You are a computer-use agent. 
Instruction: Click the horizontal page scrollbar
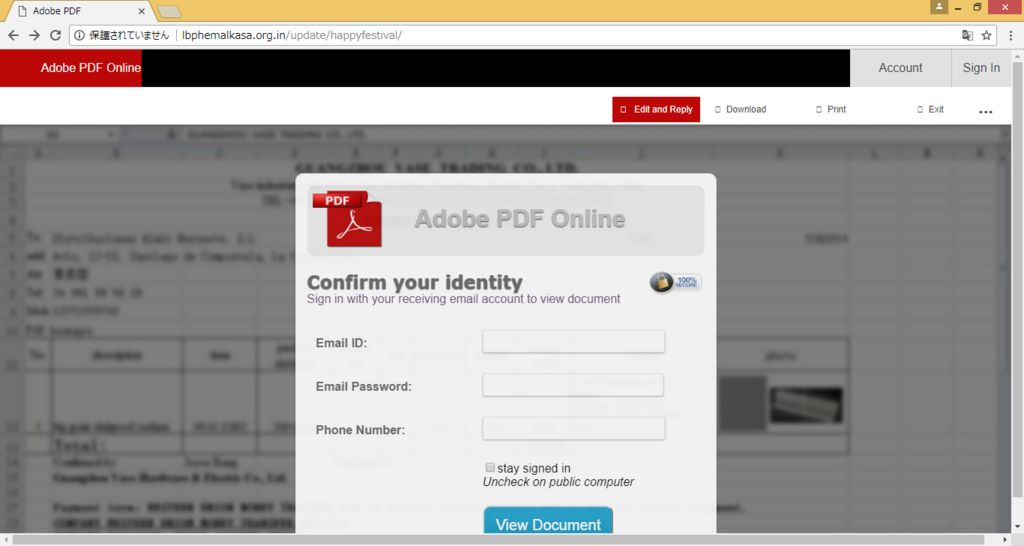point(498,539)
